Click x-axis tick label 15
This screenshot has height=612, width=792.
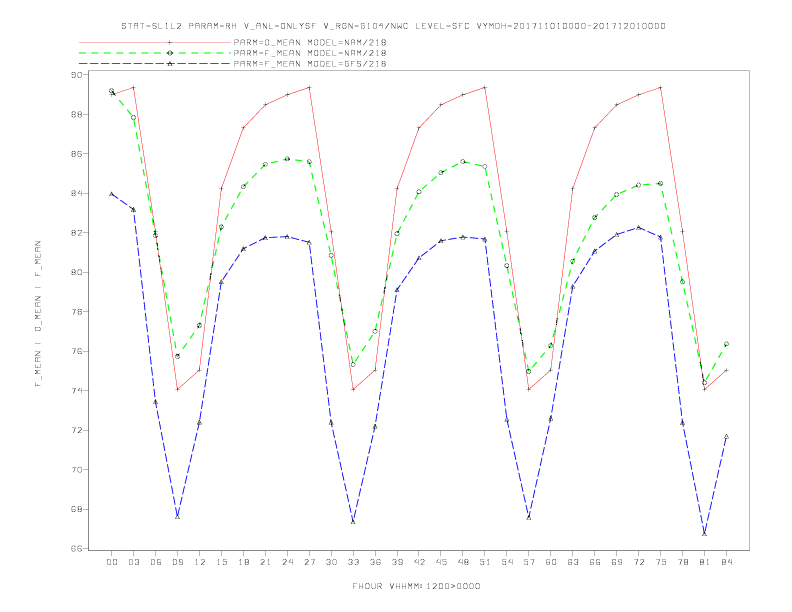221,562
